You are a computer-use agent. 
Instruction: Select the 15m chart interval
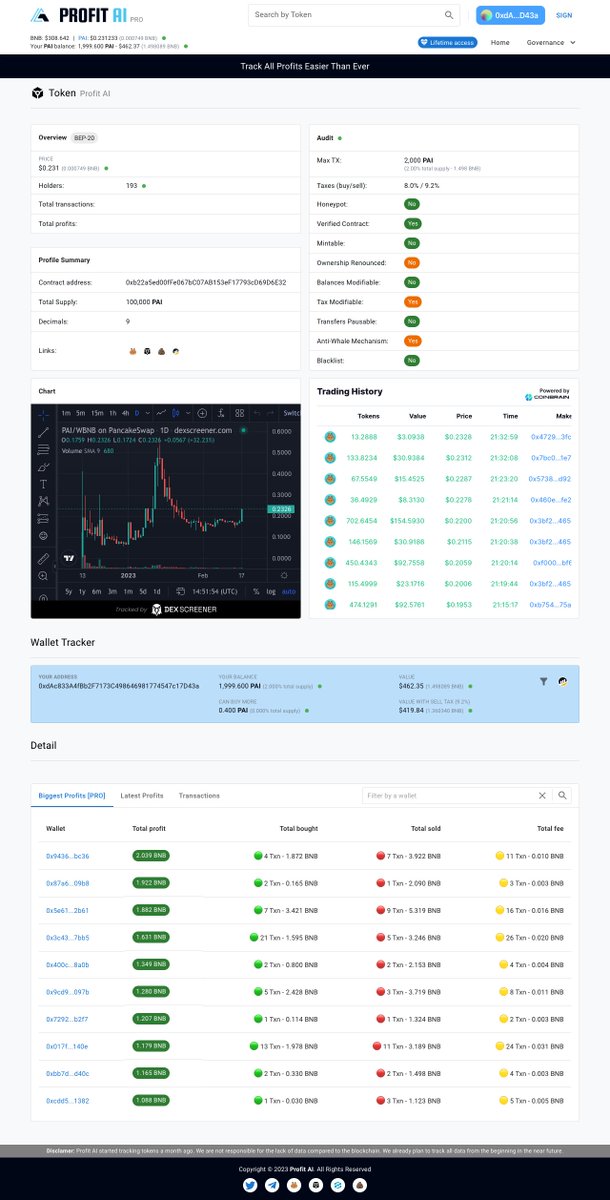pyautogui.click(x=97, y=413)
